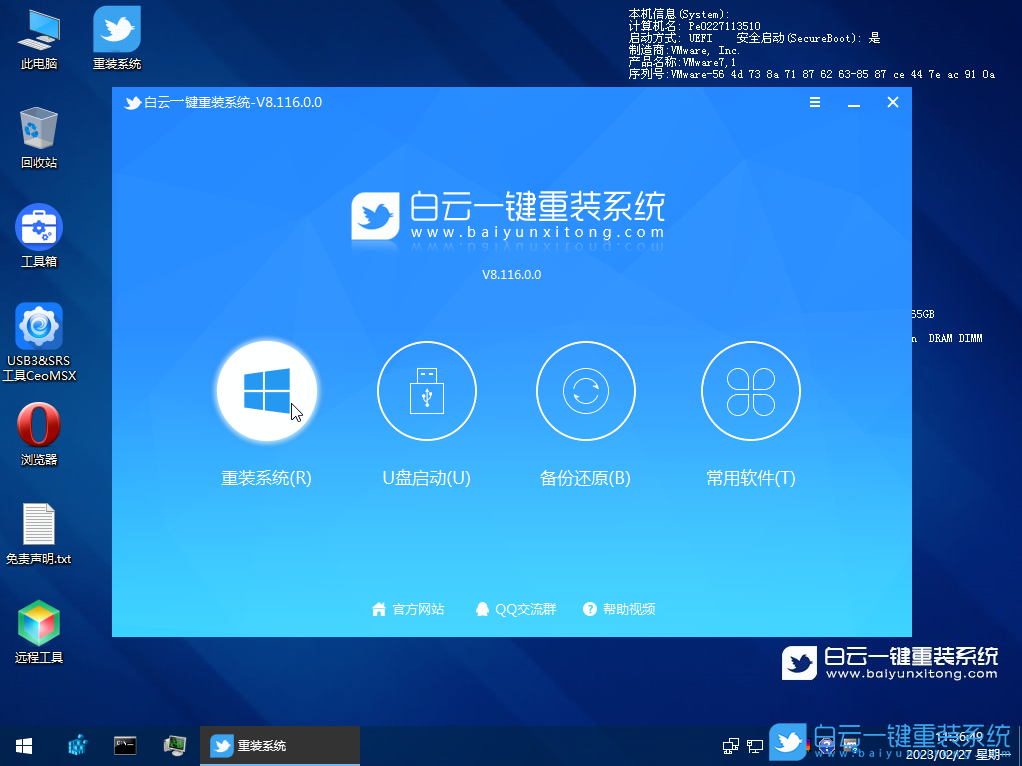Open the U盘启动(U) USB boot tool

[426, 391]
